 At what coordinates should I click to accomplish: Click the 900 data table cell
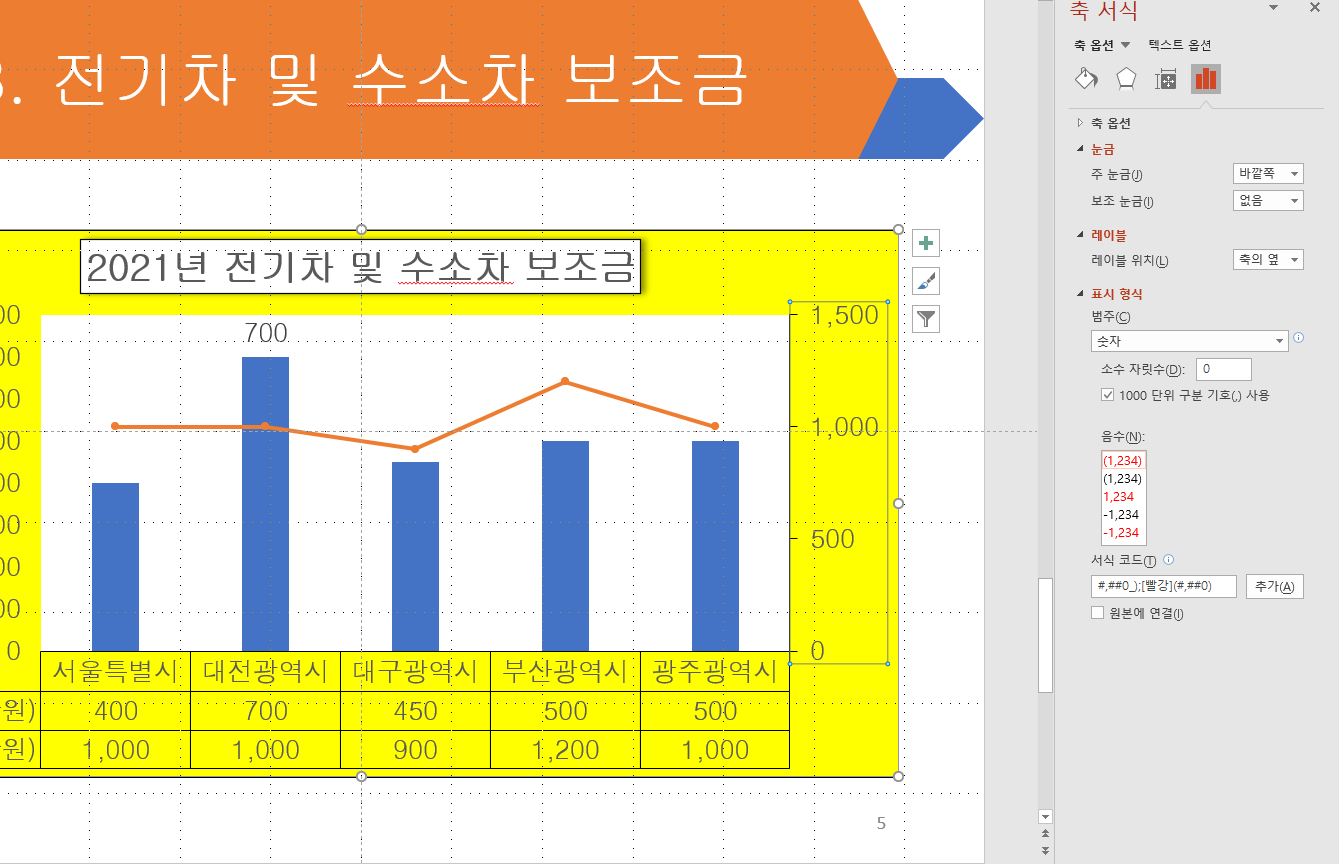coord(415,750)
